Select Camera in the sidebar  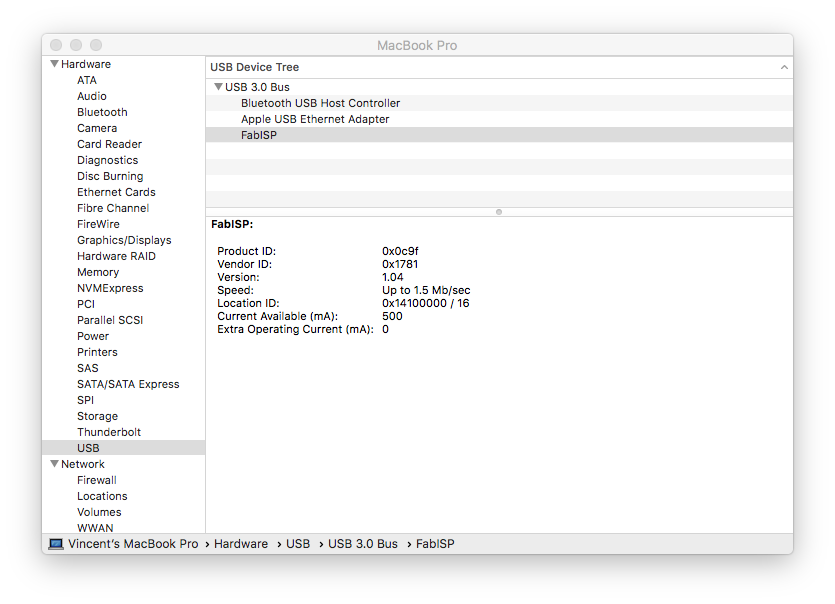[x=97, y=128]
